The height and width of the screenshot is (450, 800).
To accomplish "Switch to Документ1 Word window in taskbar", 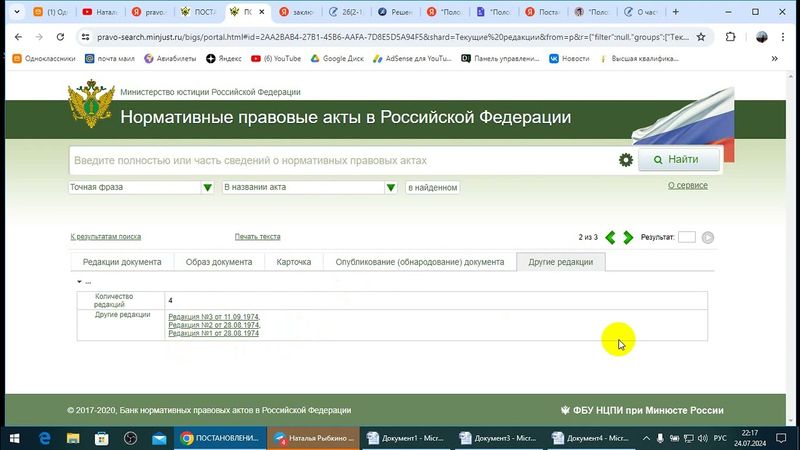I will point(406,438).
